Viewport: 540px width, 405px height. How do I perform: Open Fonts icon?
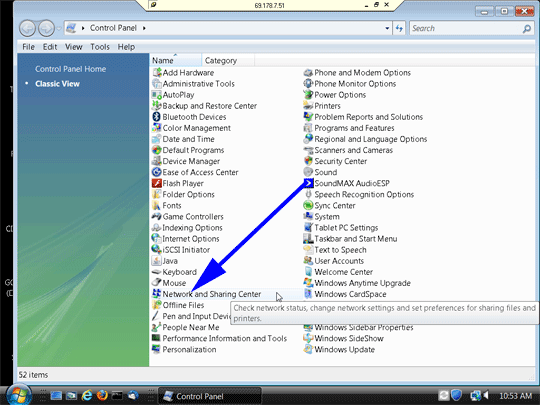click(x=157, y=206)
